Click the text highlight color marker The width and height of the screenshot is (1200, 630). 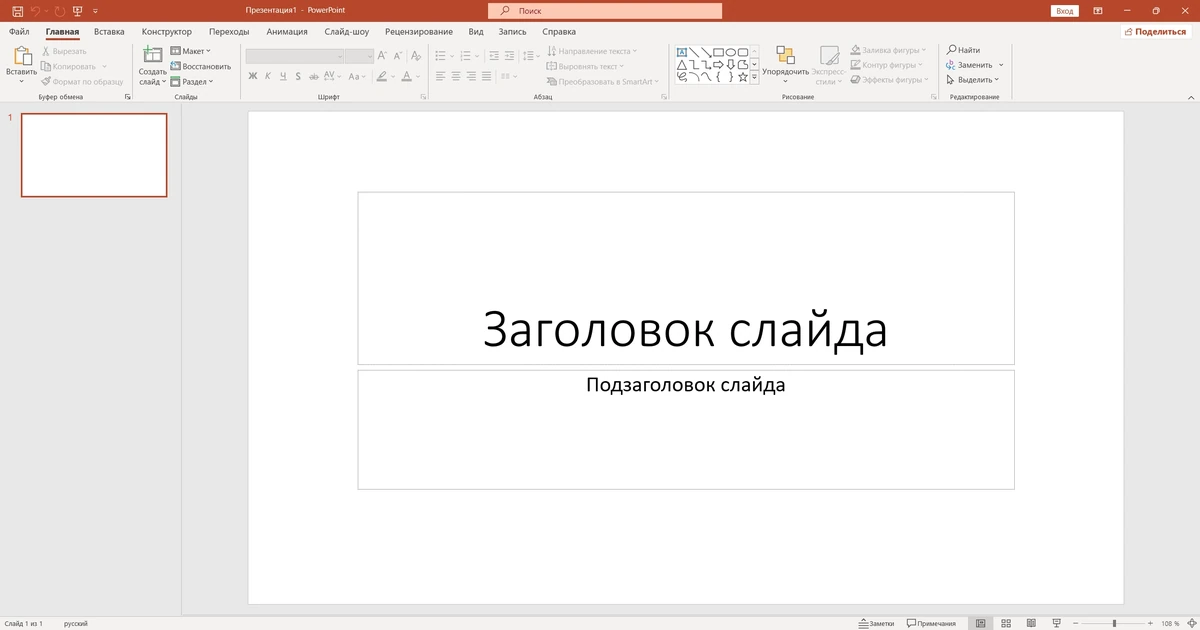(382, 76)
